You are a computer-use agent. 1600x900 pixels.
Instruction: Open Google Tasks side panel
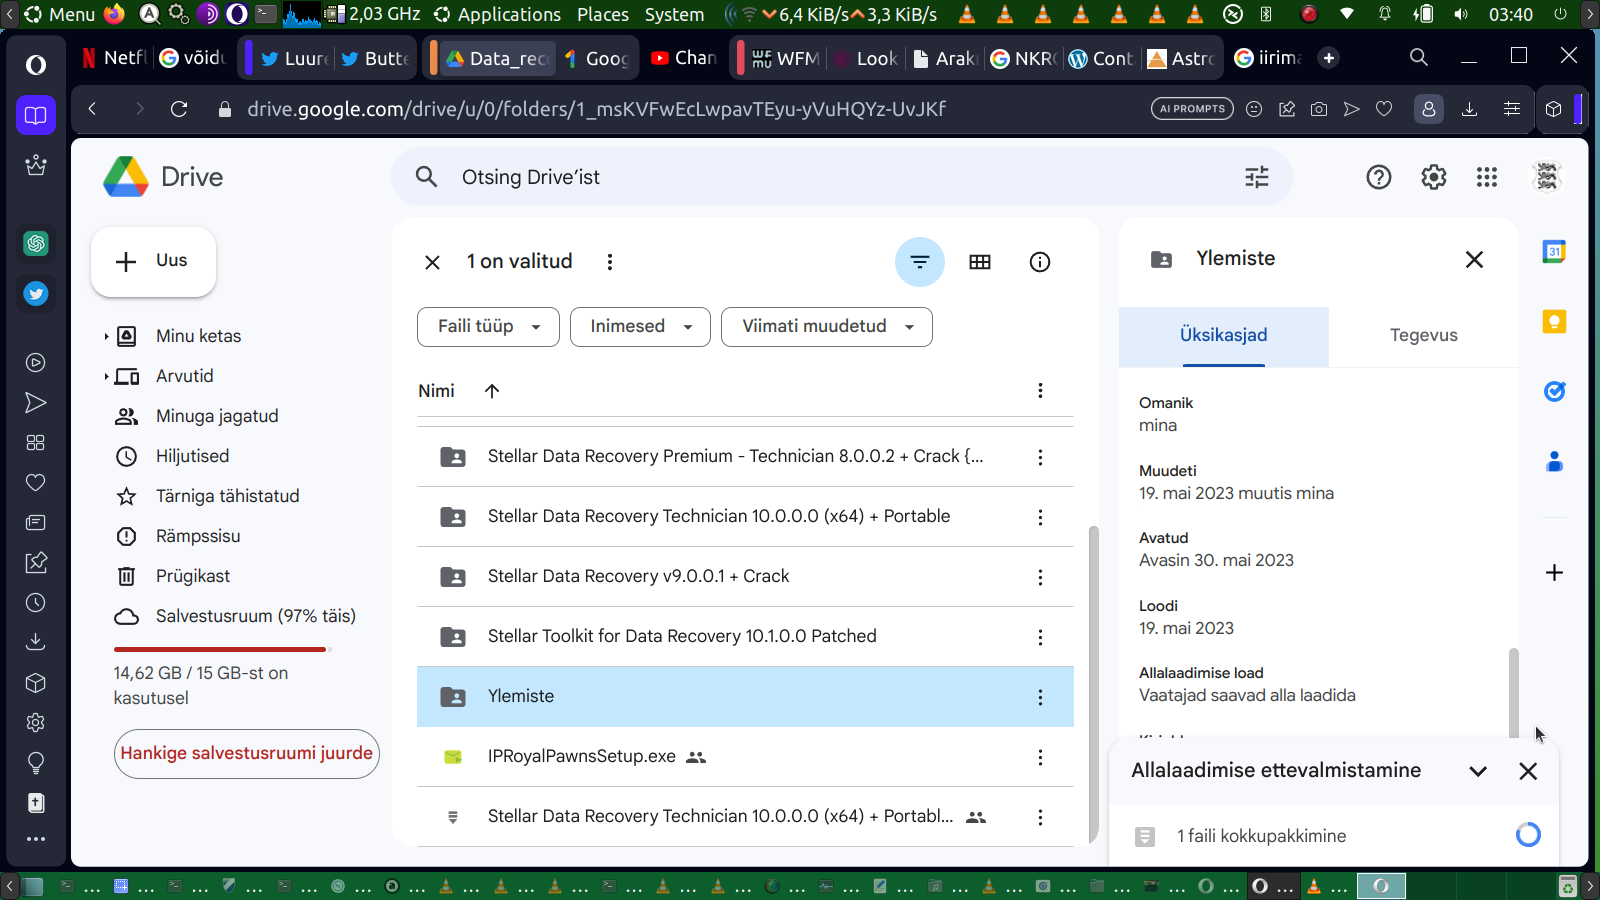(x=1554, y=392)
